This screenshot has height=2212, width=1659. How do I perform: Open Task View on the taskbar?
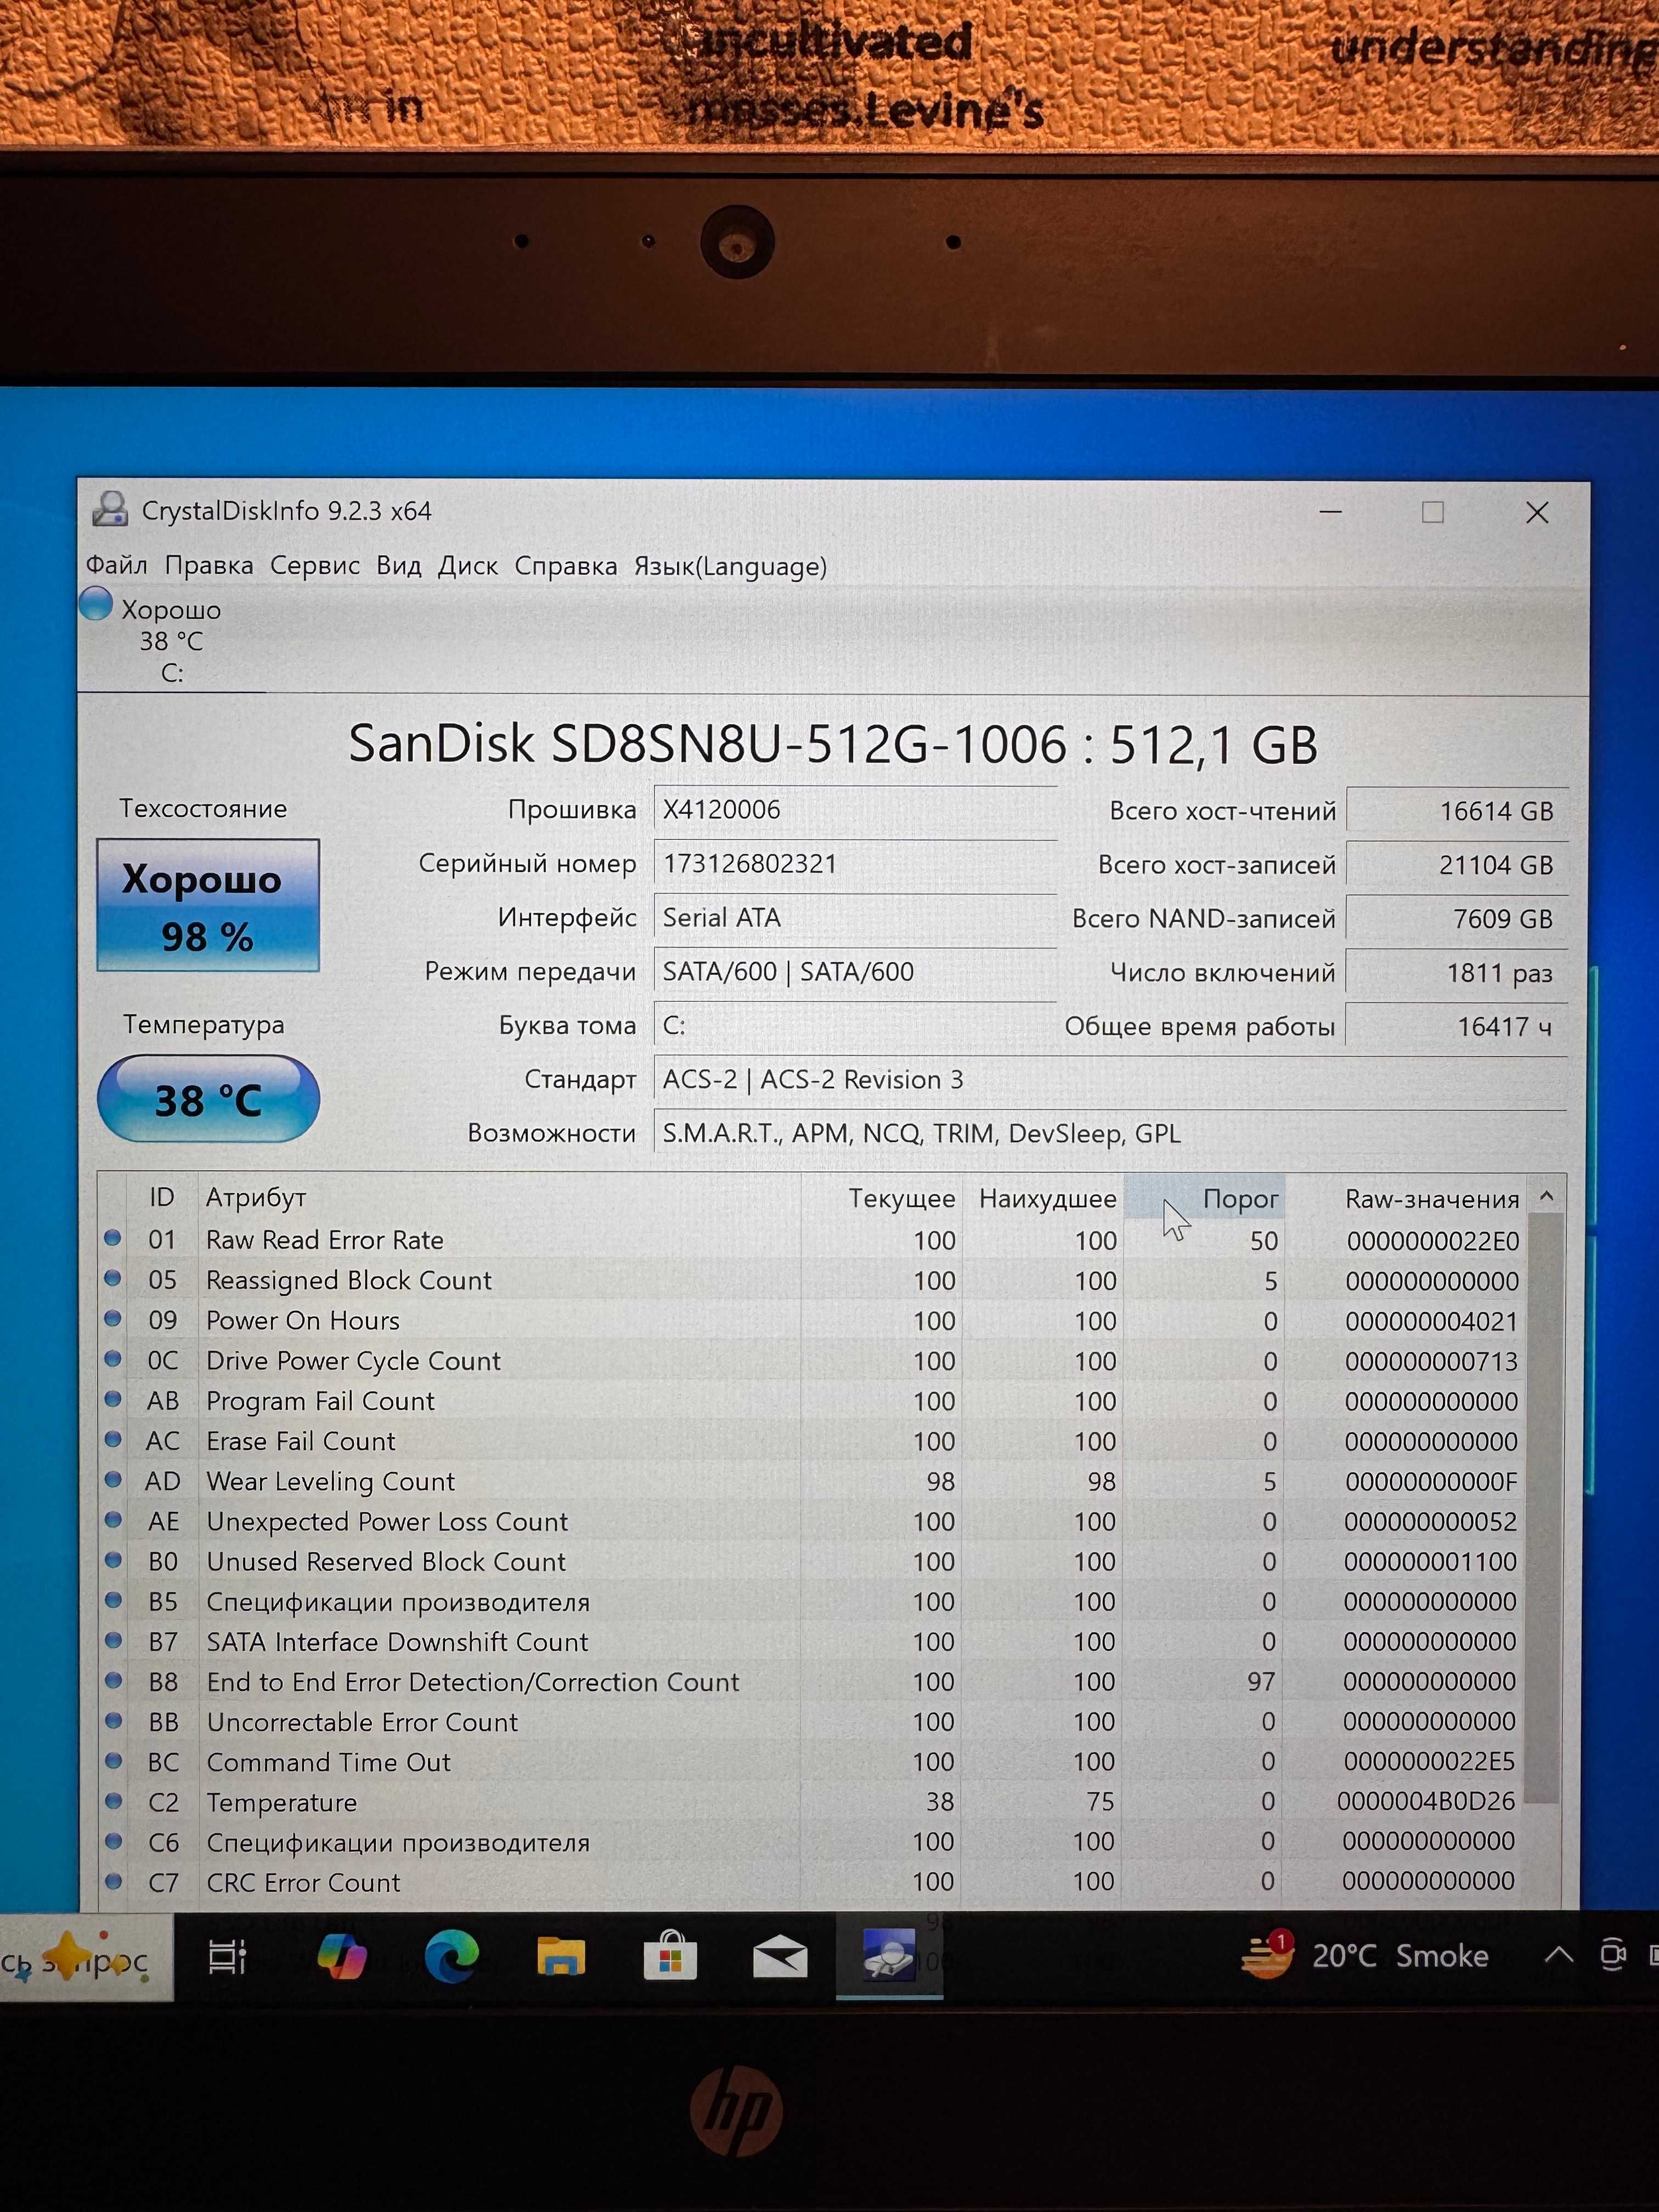pos(227,1957)
